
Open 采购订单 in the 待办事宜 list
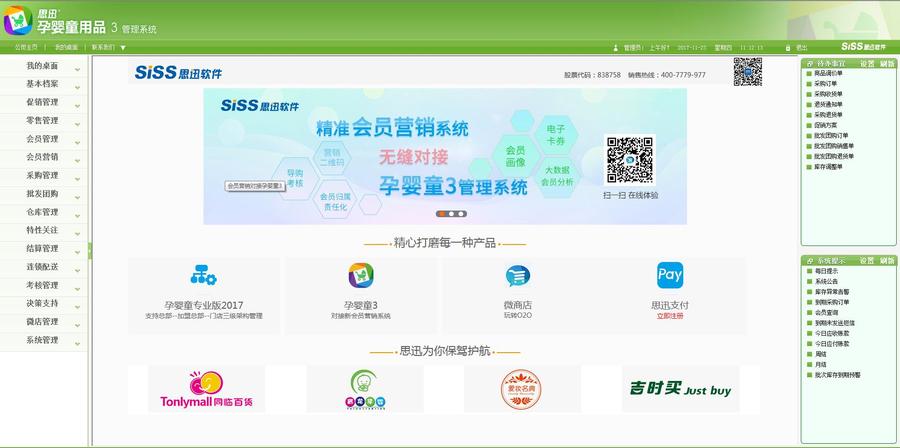pyautogui.click(x=828, y=83)
